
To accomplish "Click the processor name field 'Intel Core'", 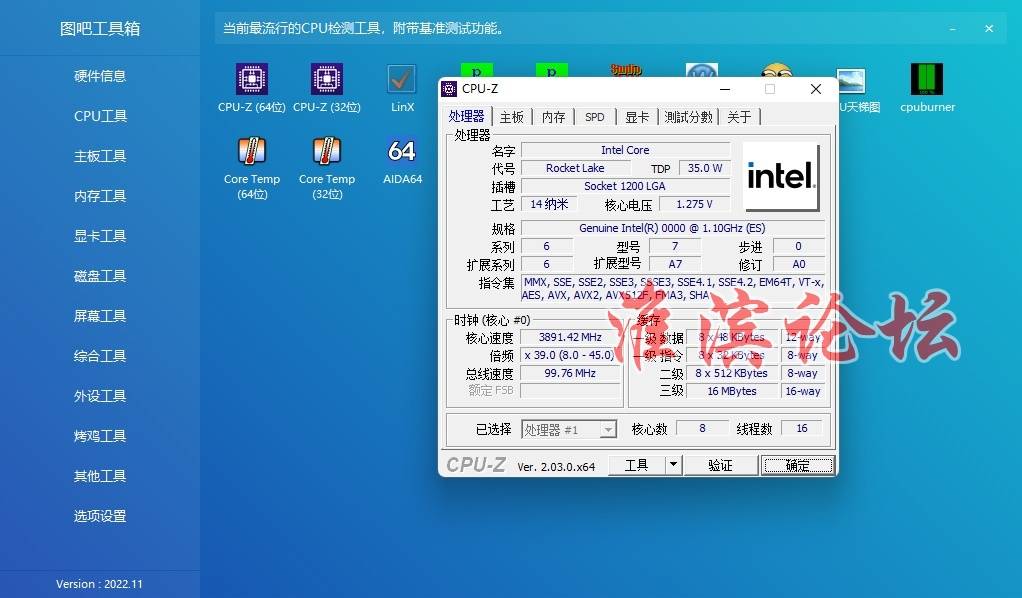I will [625, 150].
